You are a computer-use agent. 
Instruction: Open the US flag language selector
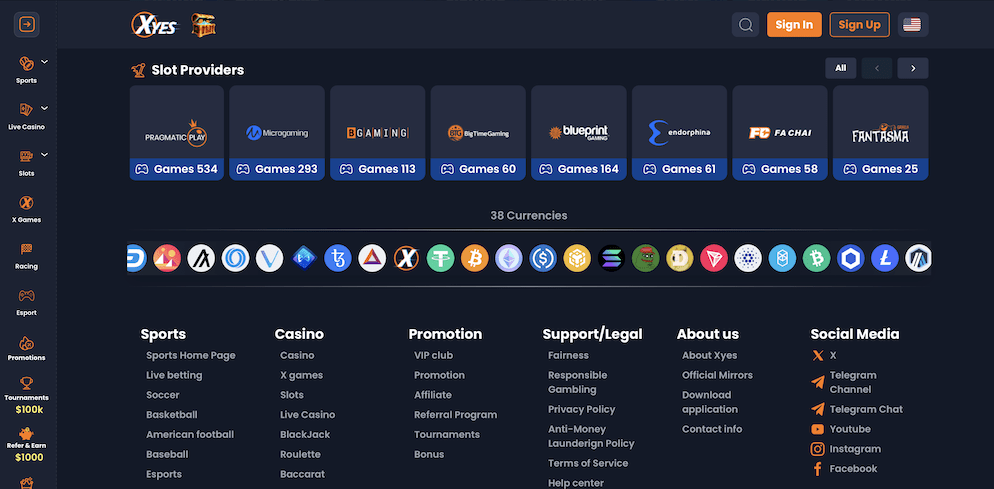click(912, 25)
